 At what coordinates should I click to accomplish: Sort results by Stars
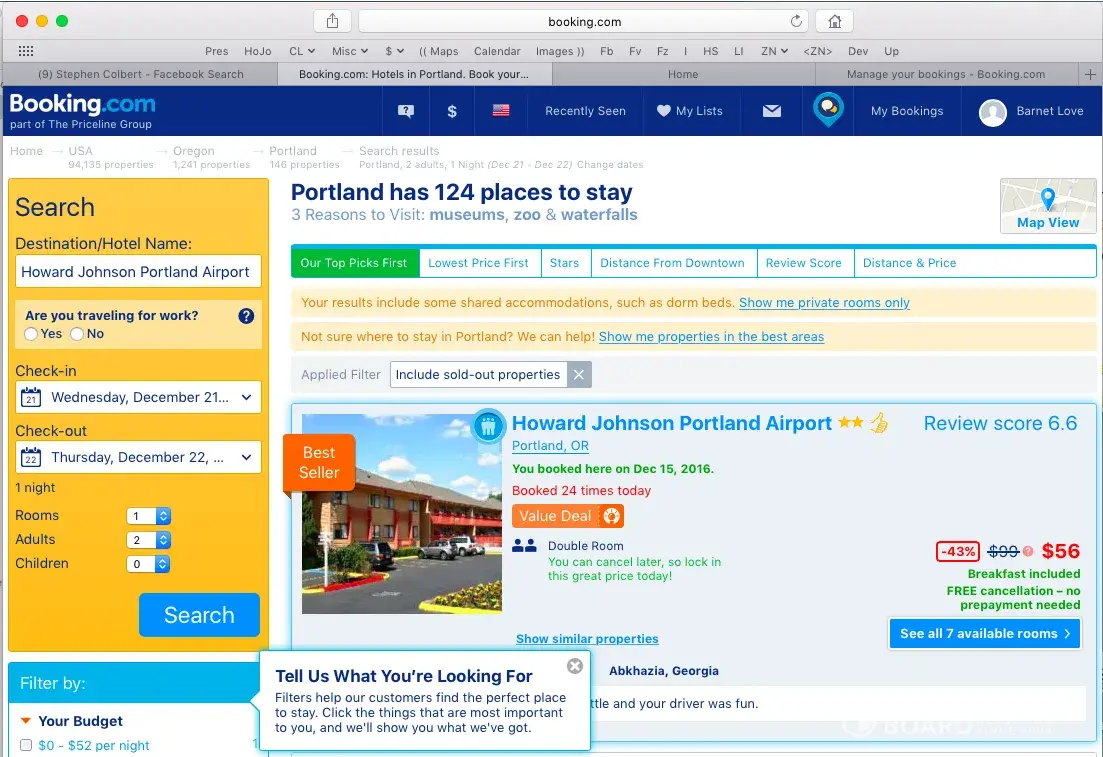(x=564, y=262)
